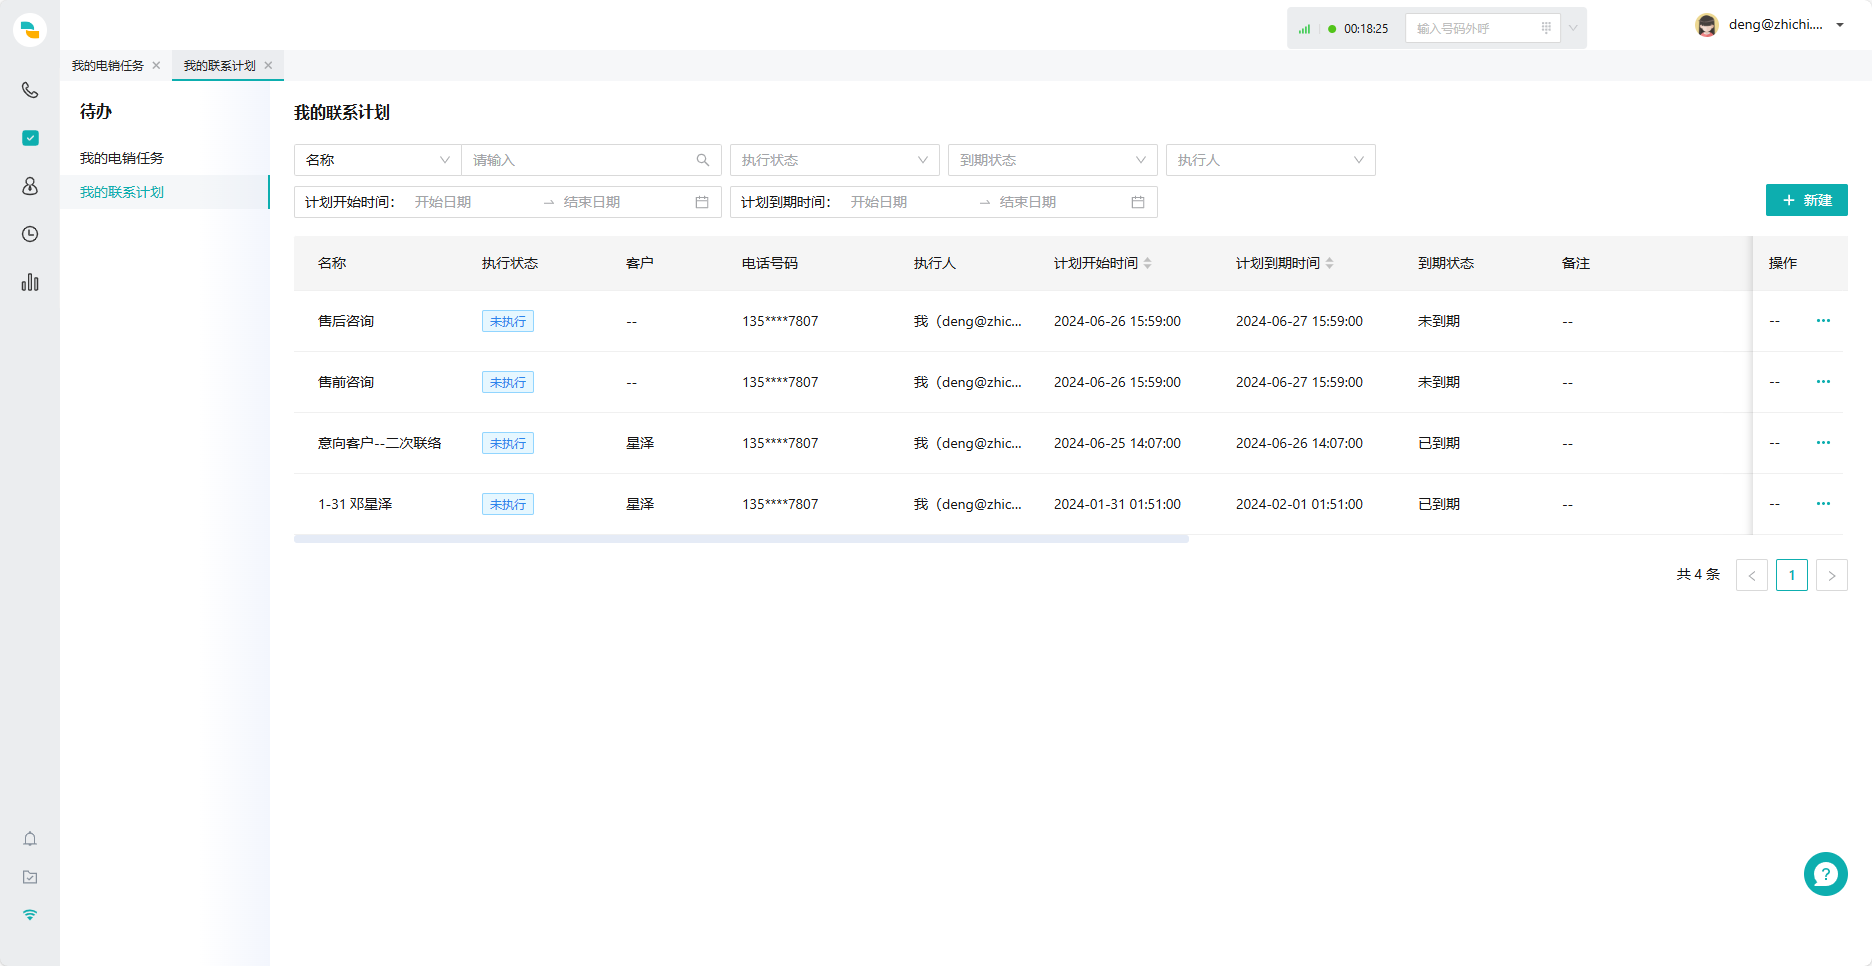Click 2024-01-31 01:51:00 start time cell
Screen dimensions: 1872x966
(1117, 504)
